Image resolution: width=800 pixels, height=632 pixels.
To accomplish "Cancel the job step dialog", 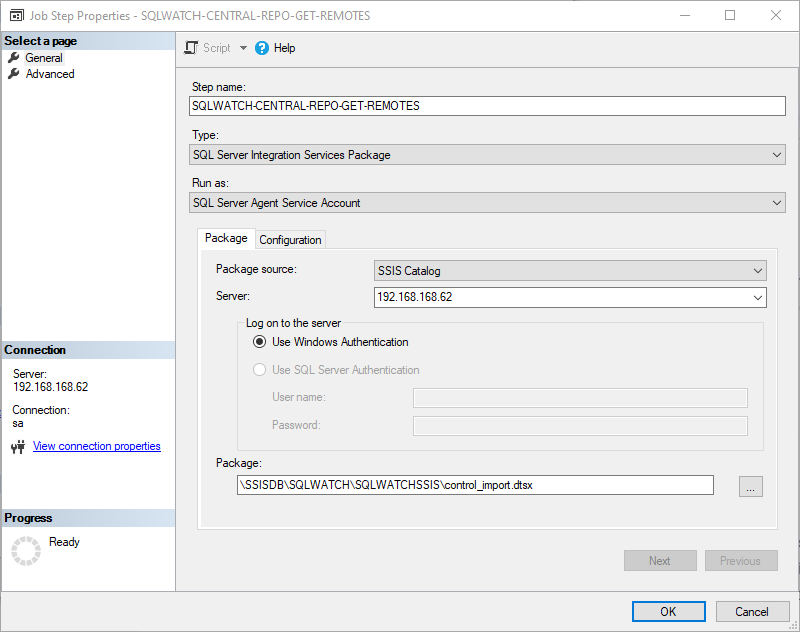I will click(752, 612).
